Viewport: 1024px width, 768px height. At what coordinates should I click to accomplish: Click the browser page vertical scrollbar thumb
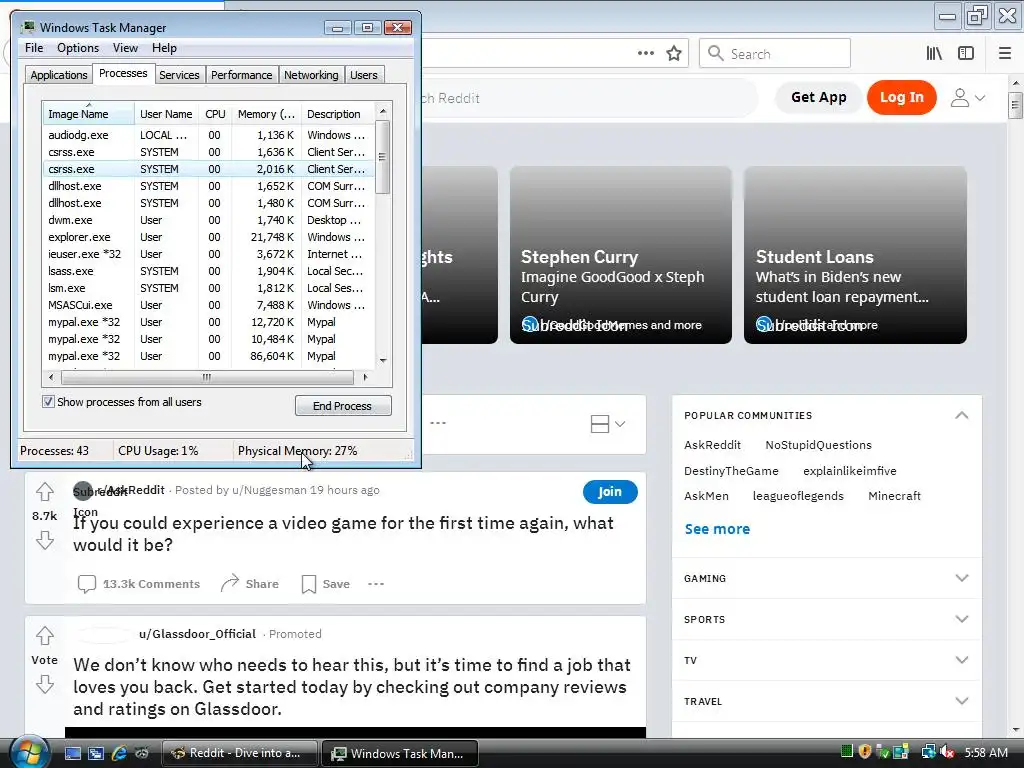[1015, 106]
